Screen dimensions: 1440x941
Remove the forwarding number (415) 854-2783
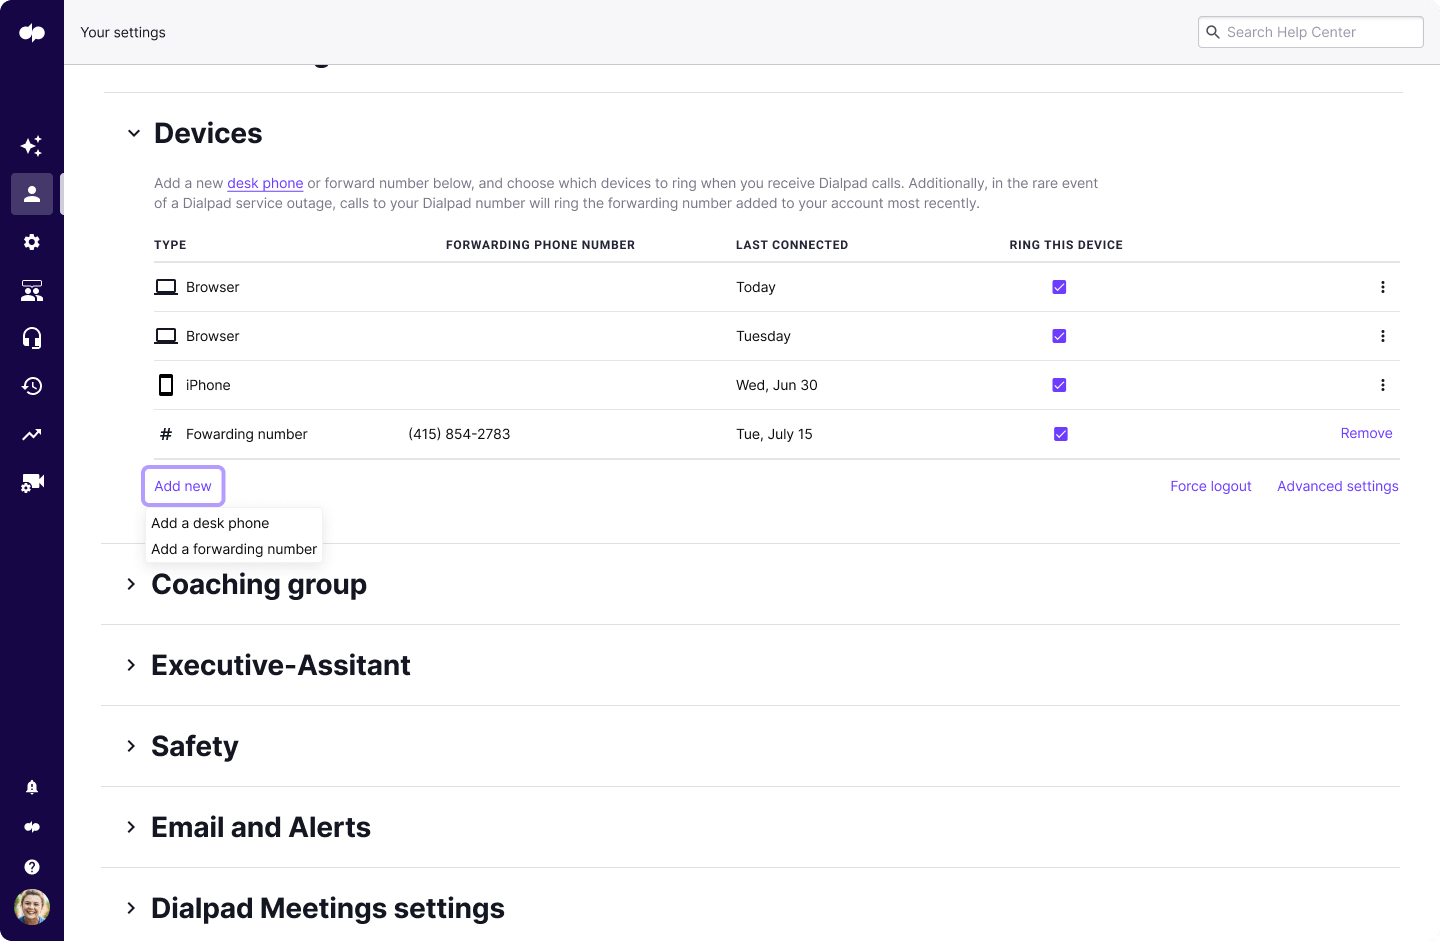click(1366, 433)
